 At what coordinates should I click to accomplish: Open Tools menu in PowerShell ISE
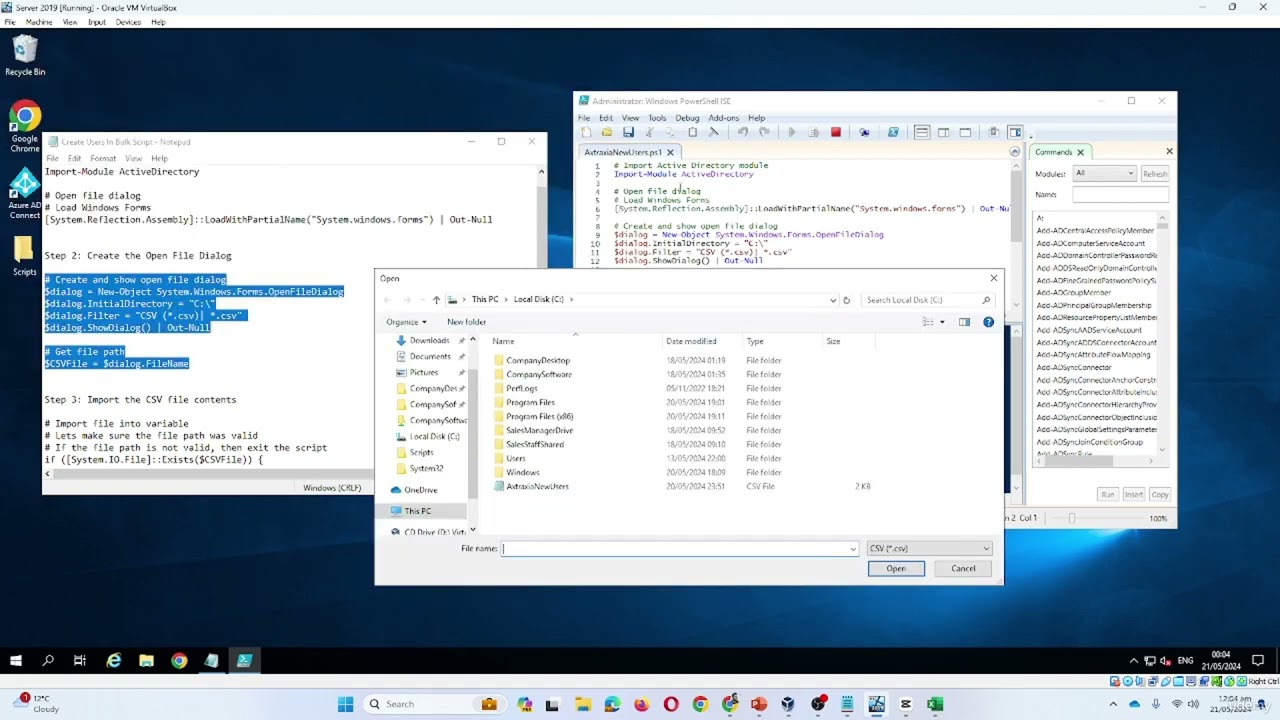pyautogui.click(x=656, y=118)
